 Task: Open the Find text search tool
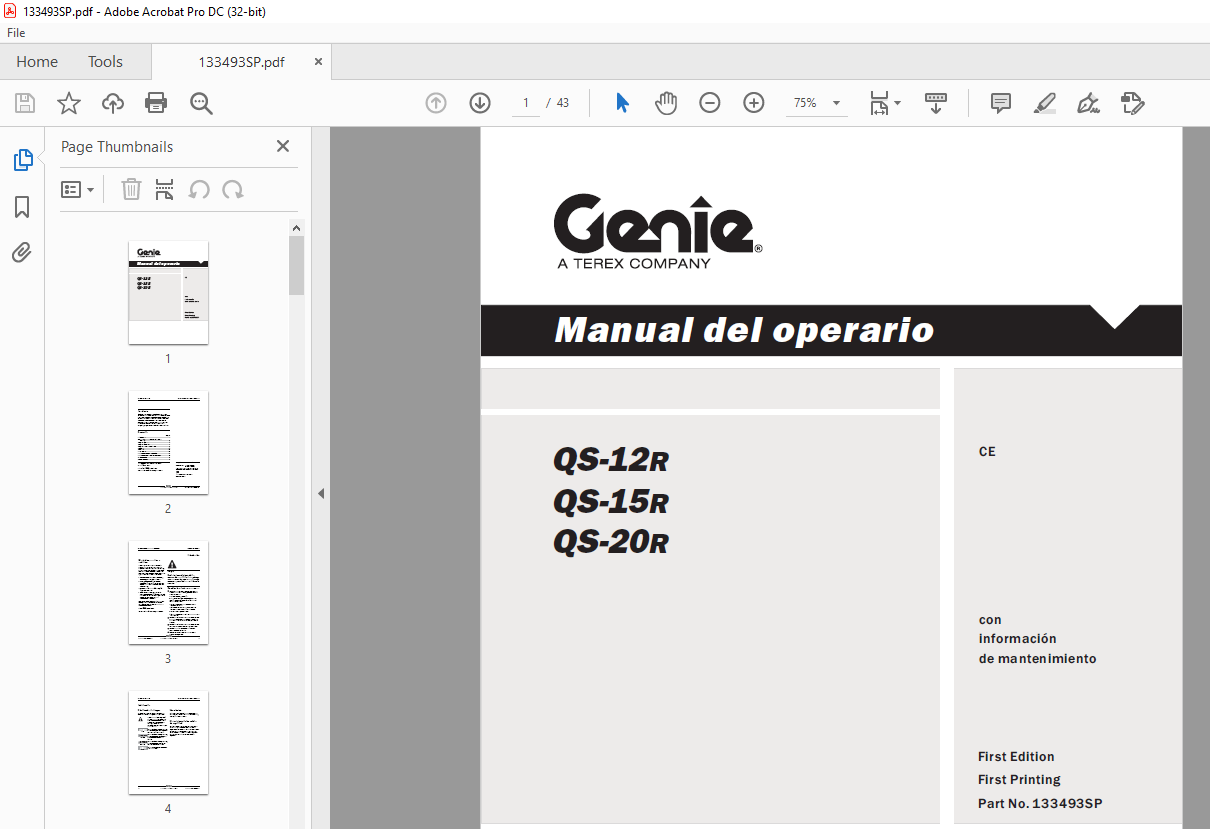(201, 103)
